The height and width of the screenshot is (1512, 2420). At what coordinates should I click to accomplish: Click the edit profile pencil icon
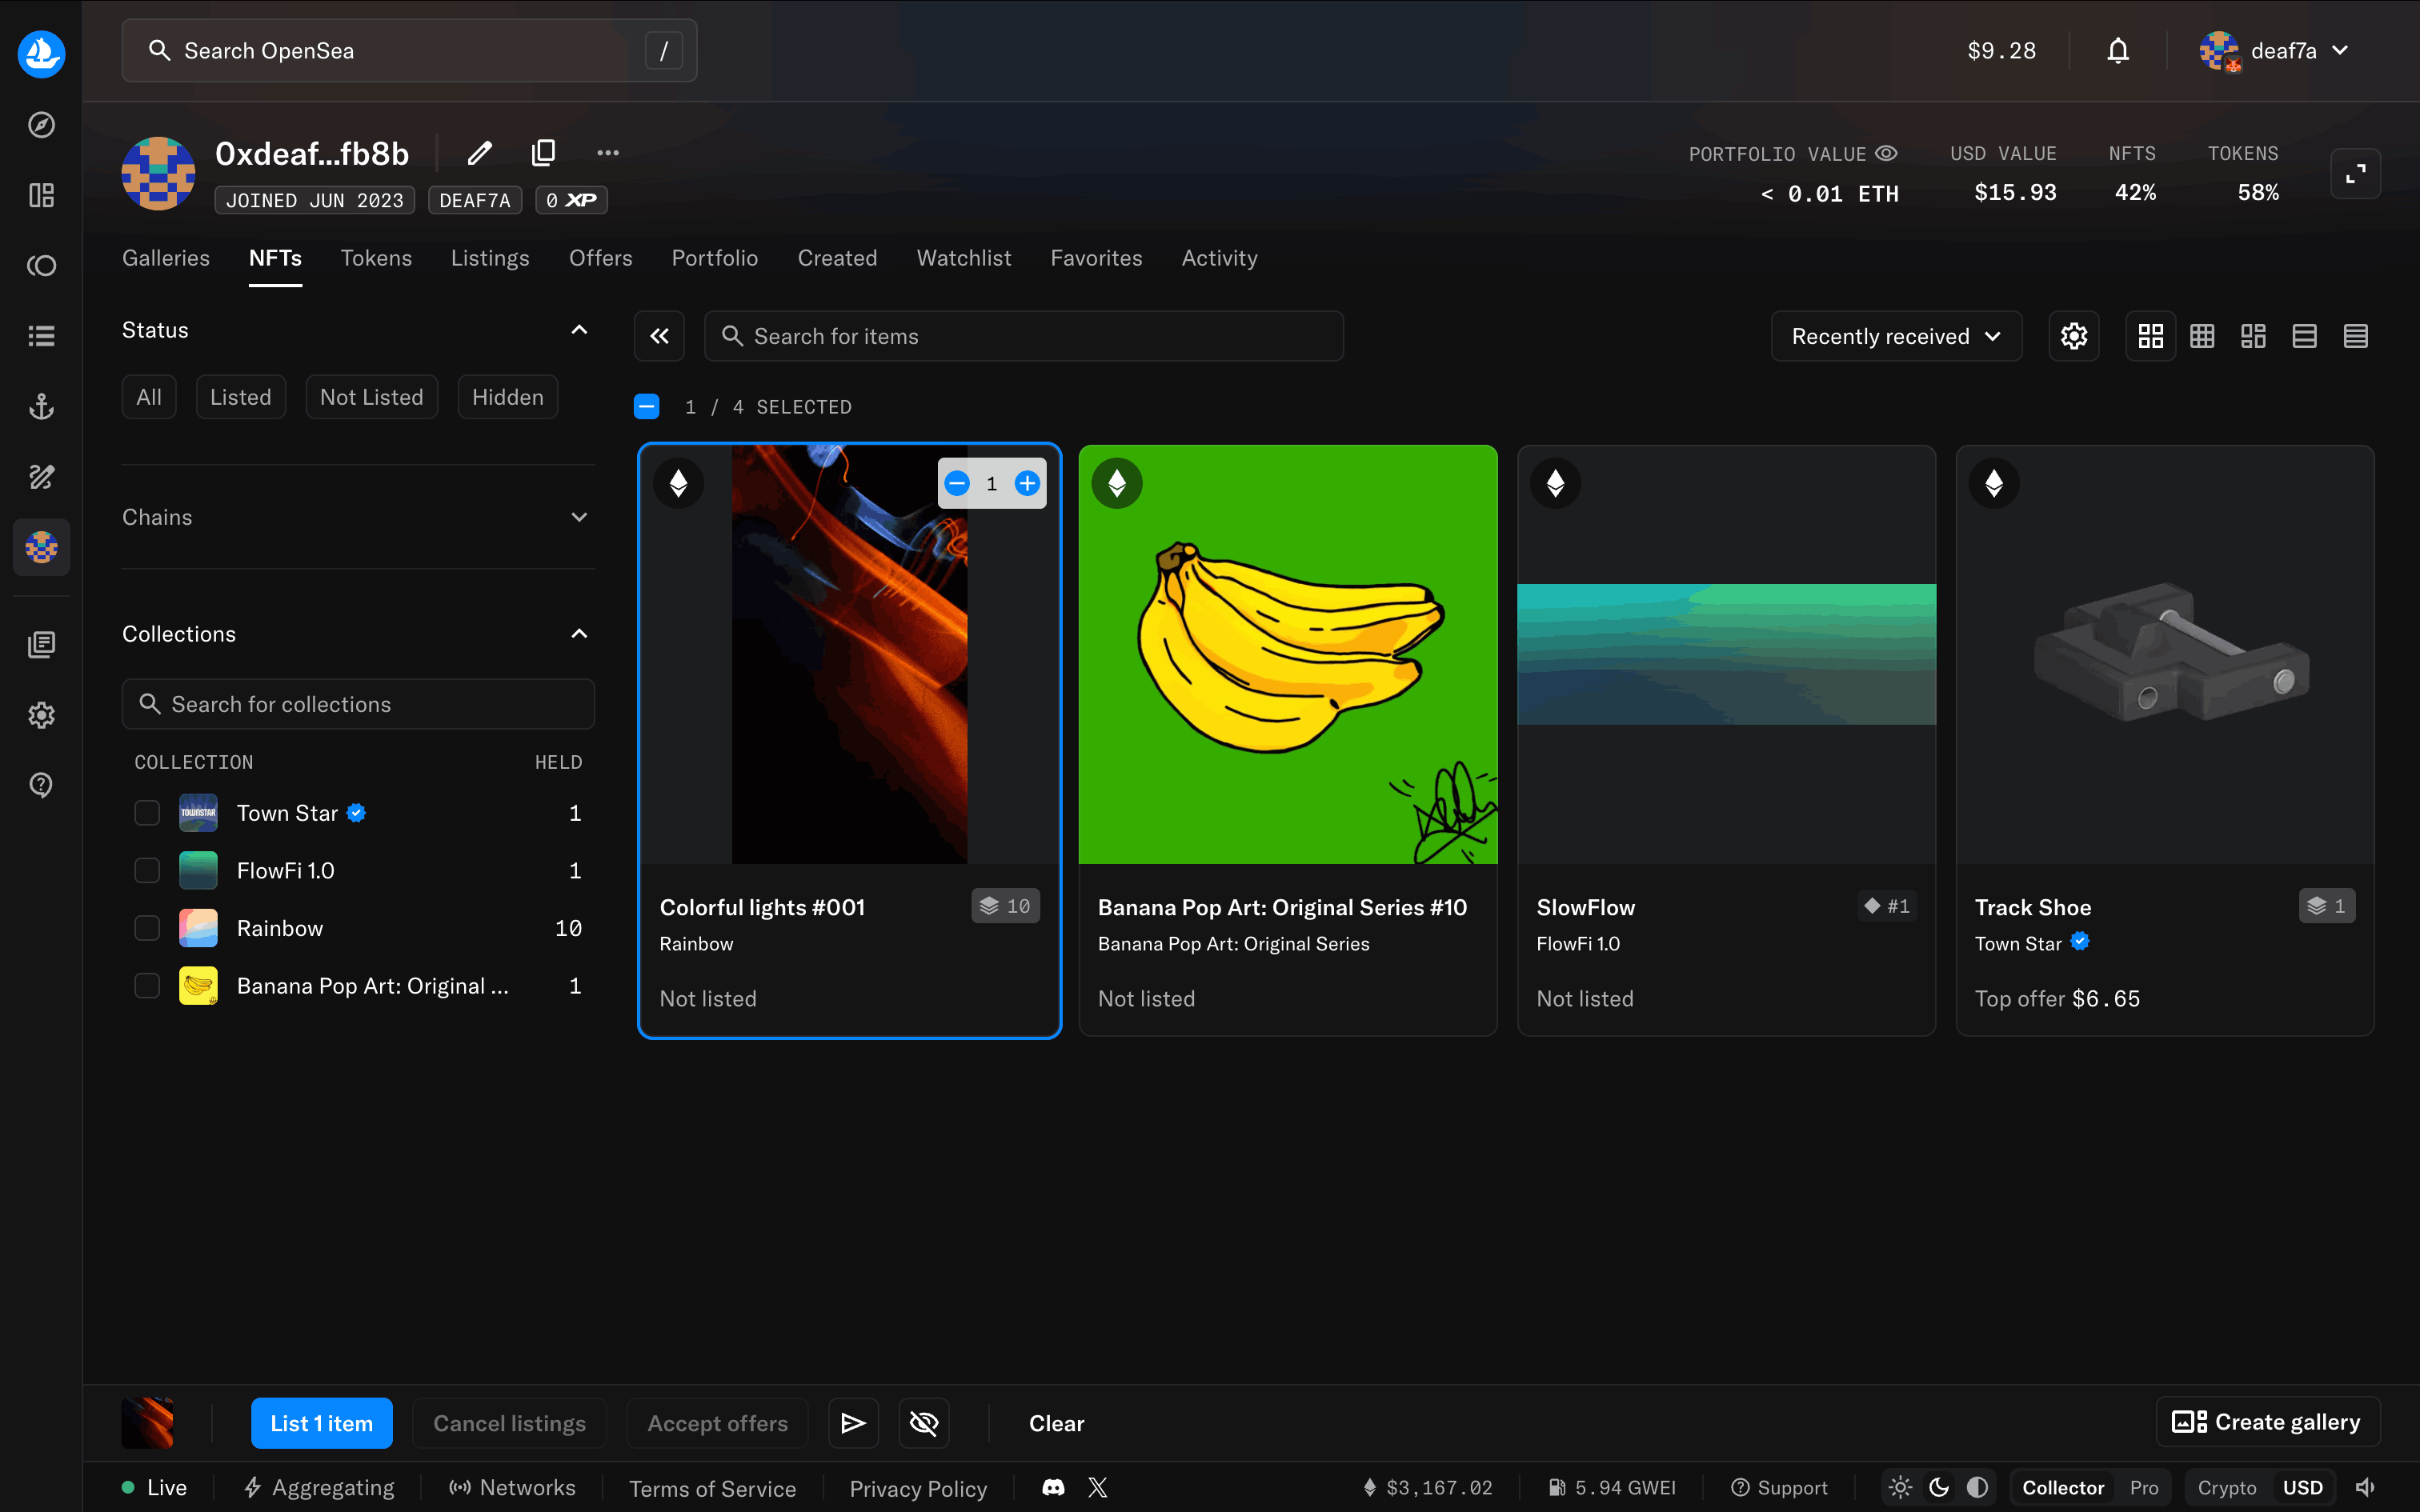pyautogui.click(x=480, y=153)
